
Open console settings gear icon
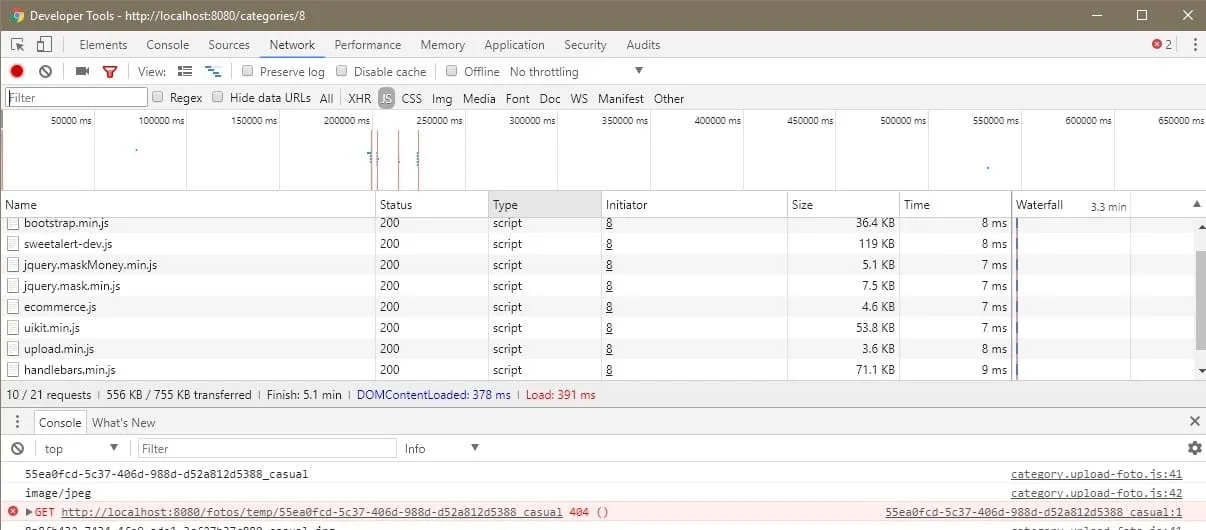pyautogui.click(x=1194, y=449)
